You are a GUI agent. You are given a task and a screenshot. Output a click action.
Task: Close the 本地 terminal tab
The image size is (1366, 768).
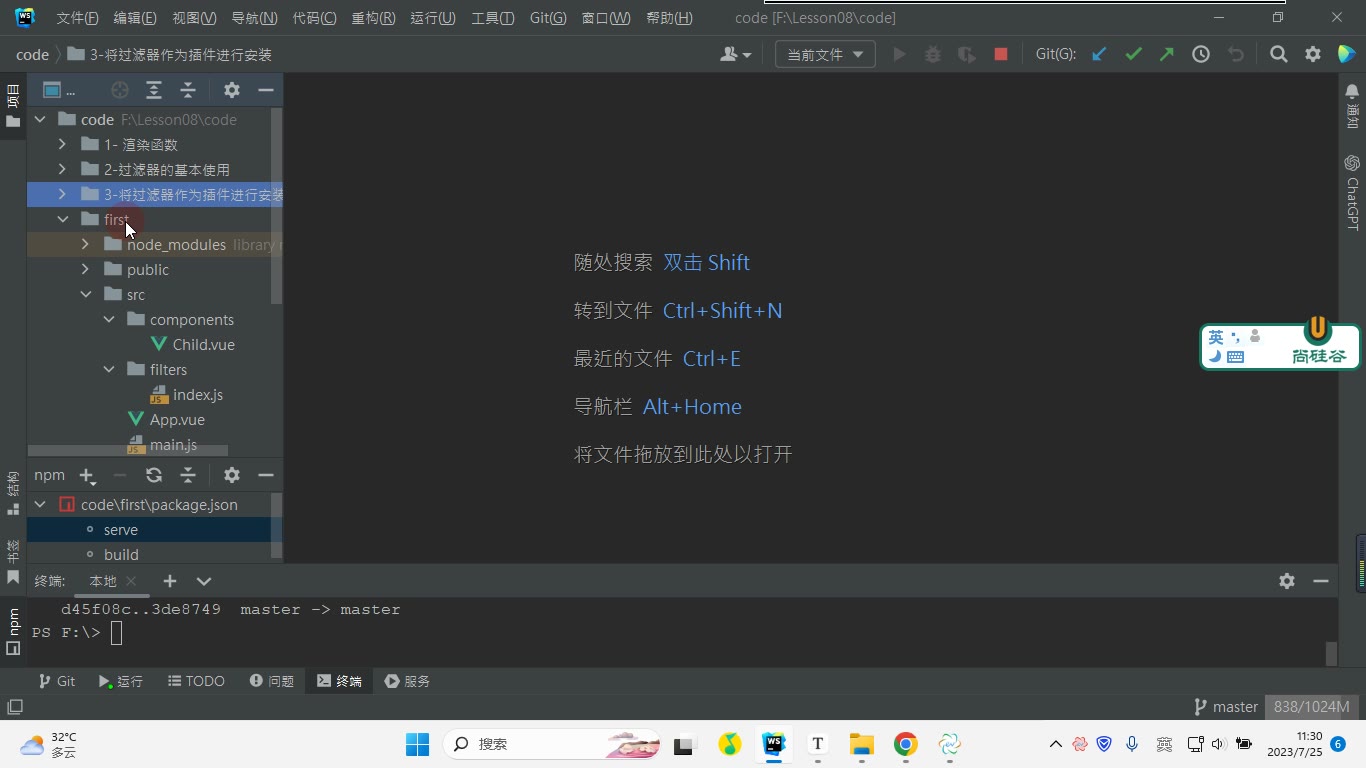131,581
